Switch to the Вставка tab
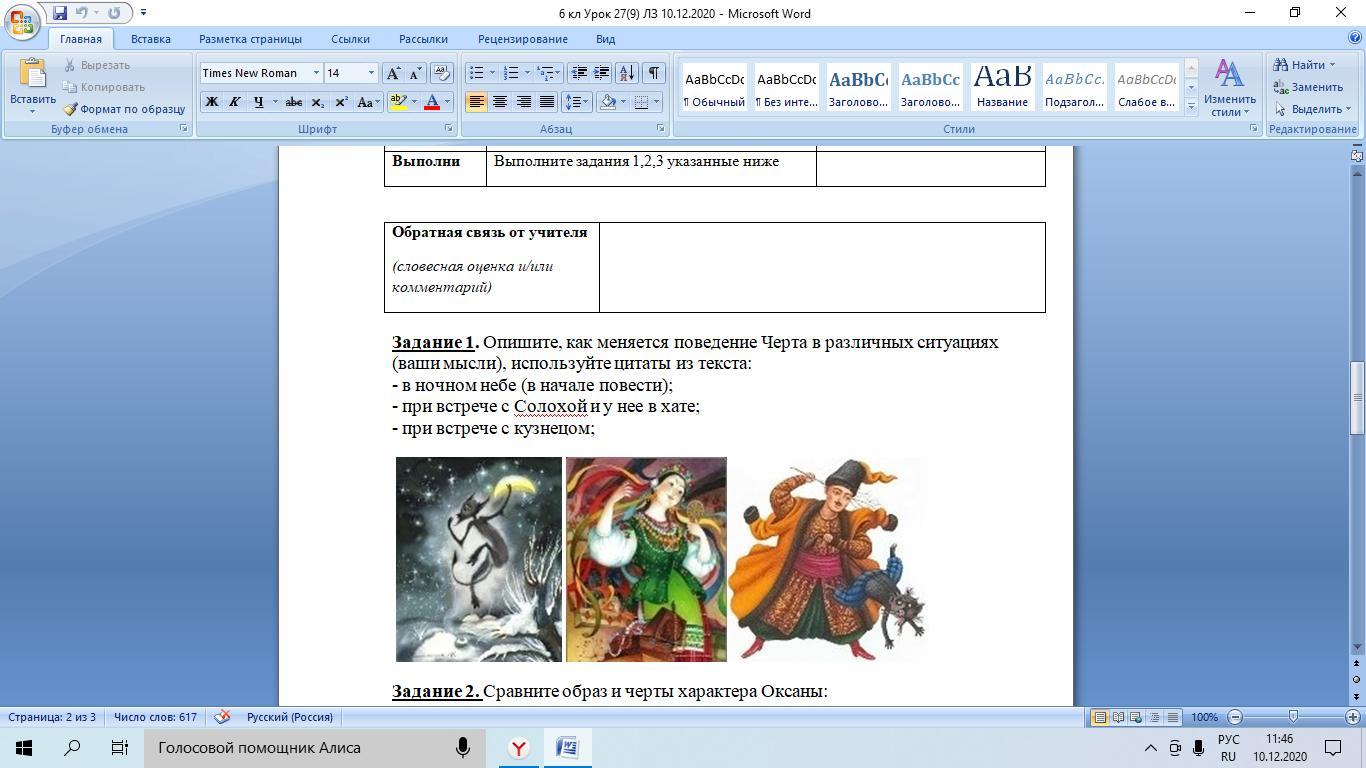This screenshot has height=768, width=1366. (x=150, y=39)
